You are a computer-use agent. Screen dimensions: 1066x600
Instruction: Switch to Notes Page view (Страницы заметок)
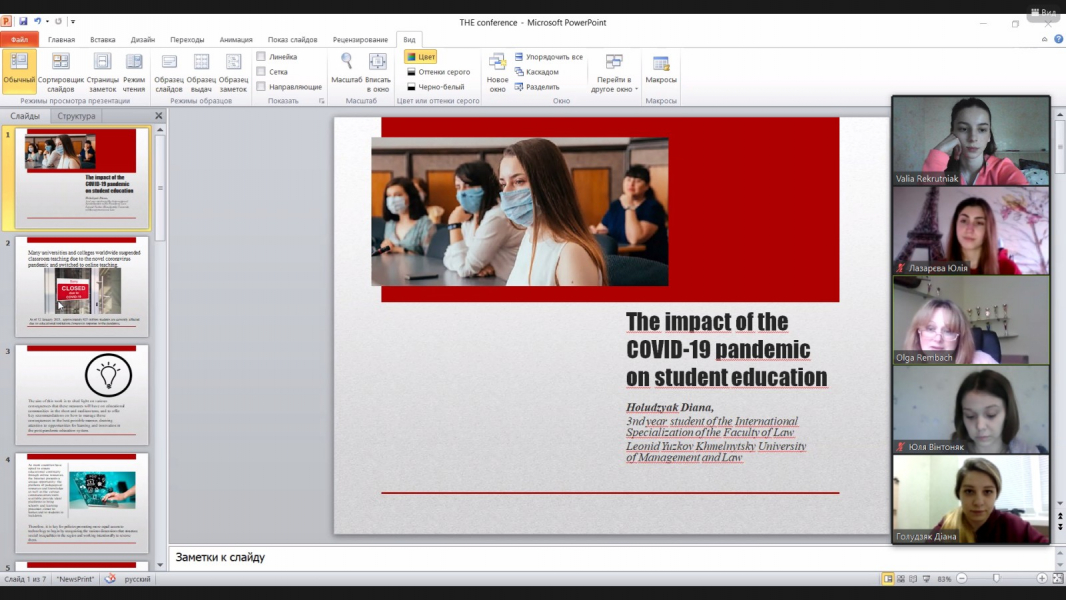point(102,70)
